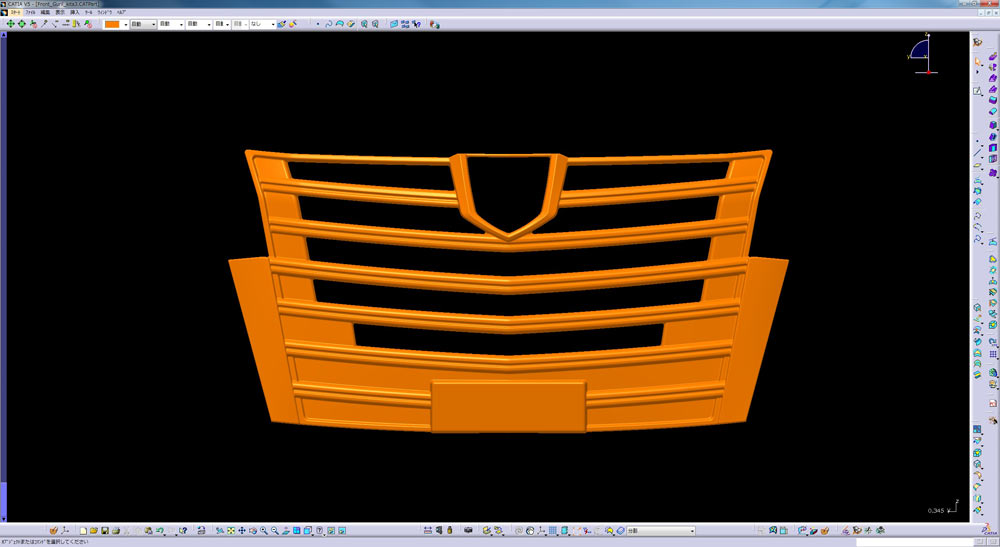The width and height of the screenshot is (1000, 547).
Task: Click the tree scrollbar up arrow at left edge
Action: (x=3, y=35)
